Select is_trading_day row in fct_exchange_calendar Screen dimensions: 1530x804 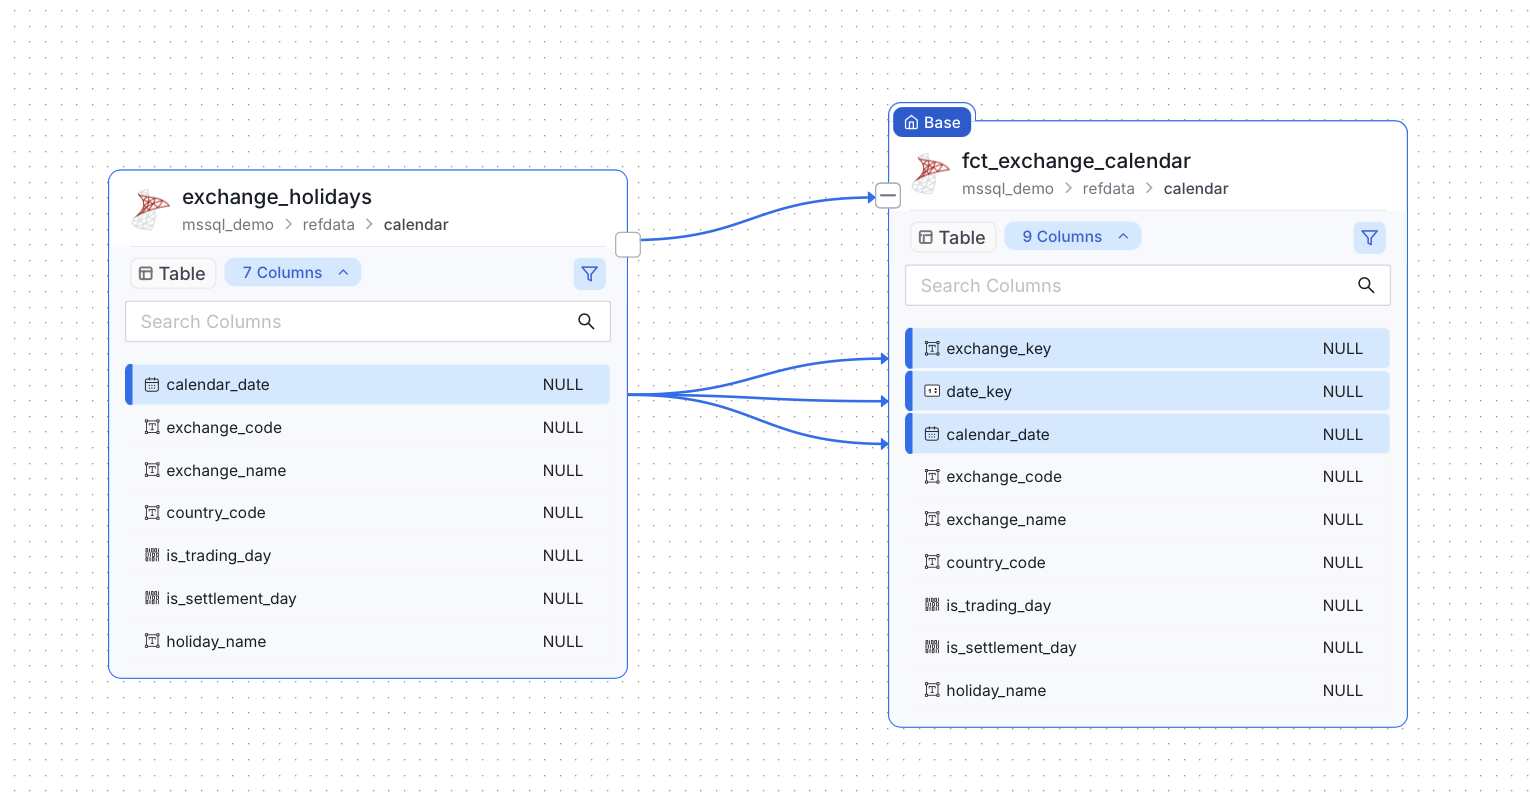tap(1148, 605)
